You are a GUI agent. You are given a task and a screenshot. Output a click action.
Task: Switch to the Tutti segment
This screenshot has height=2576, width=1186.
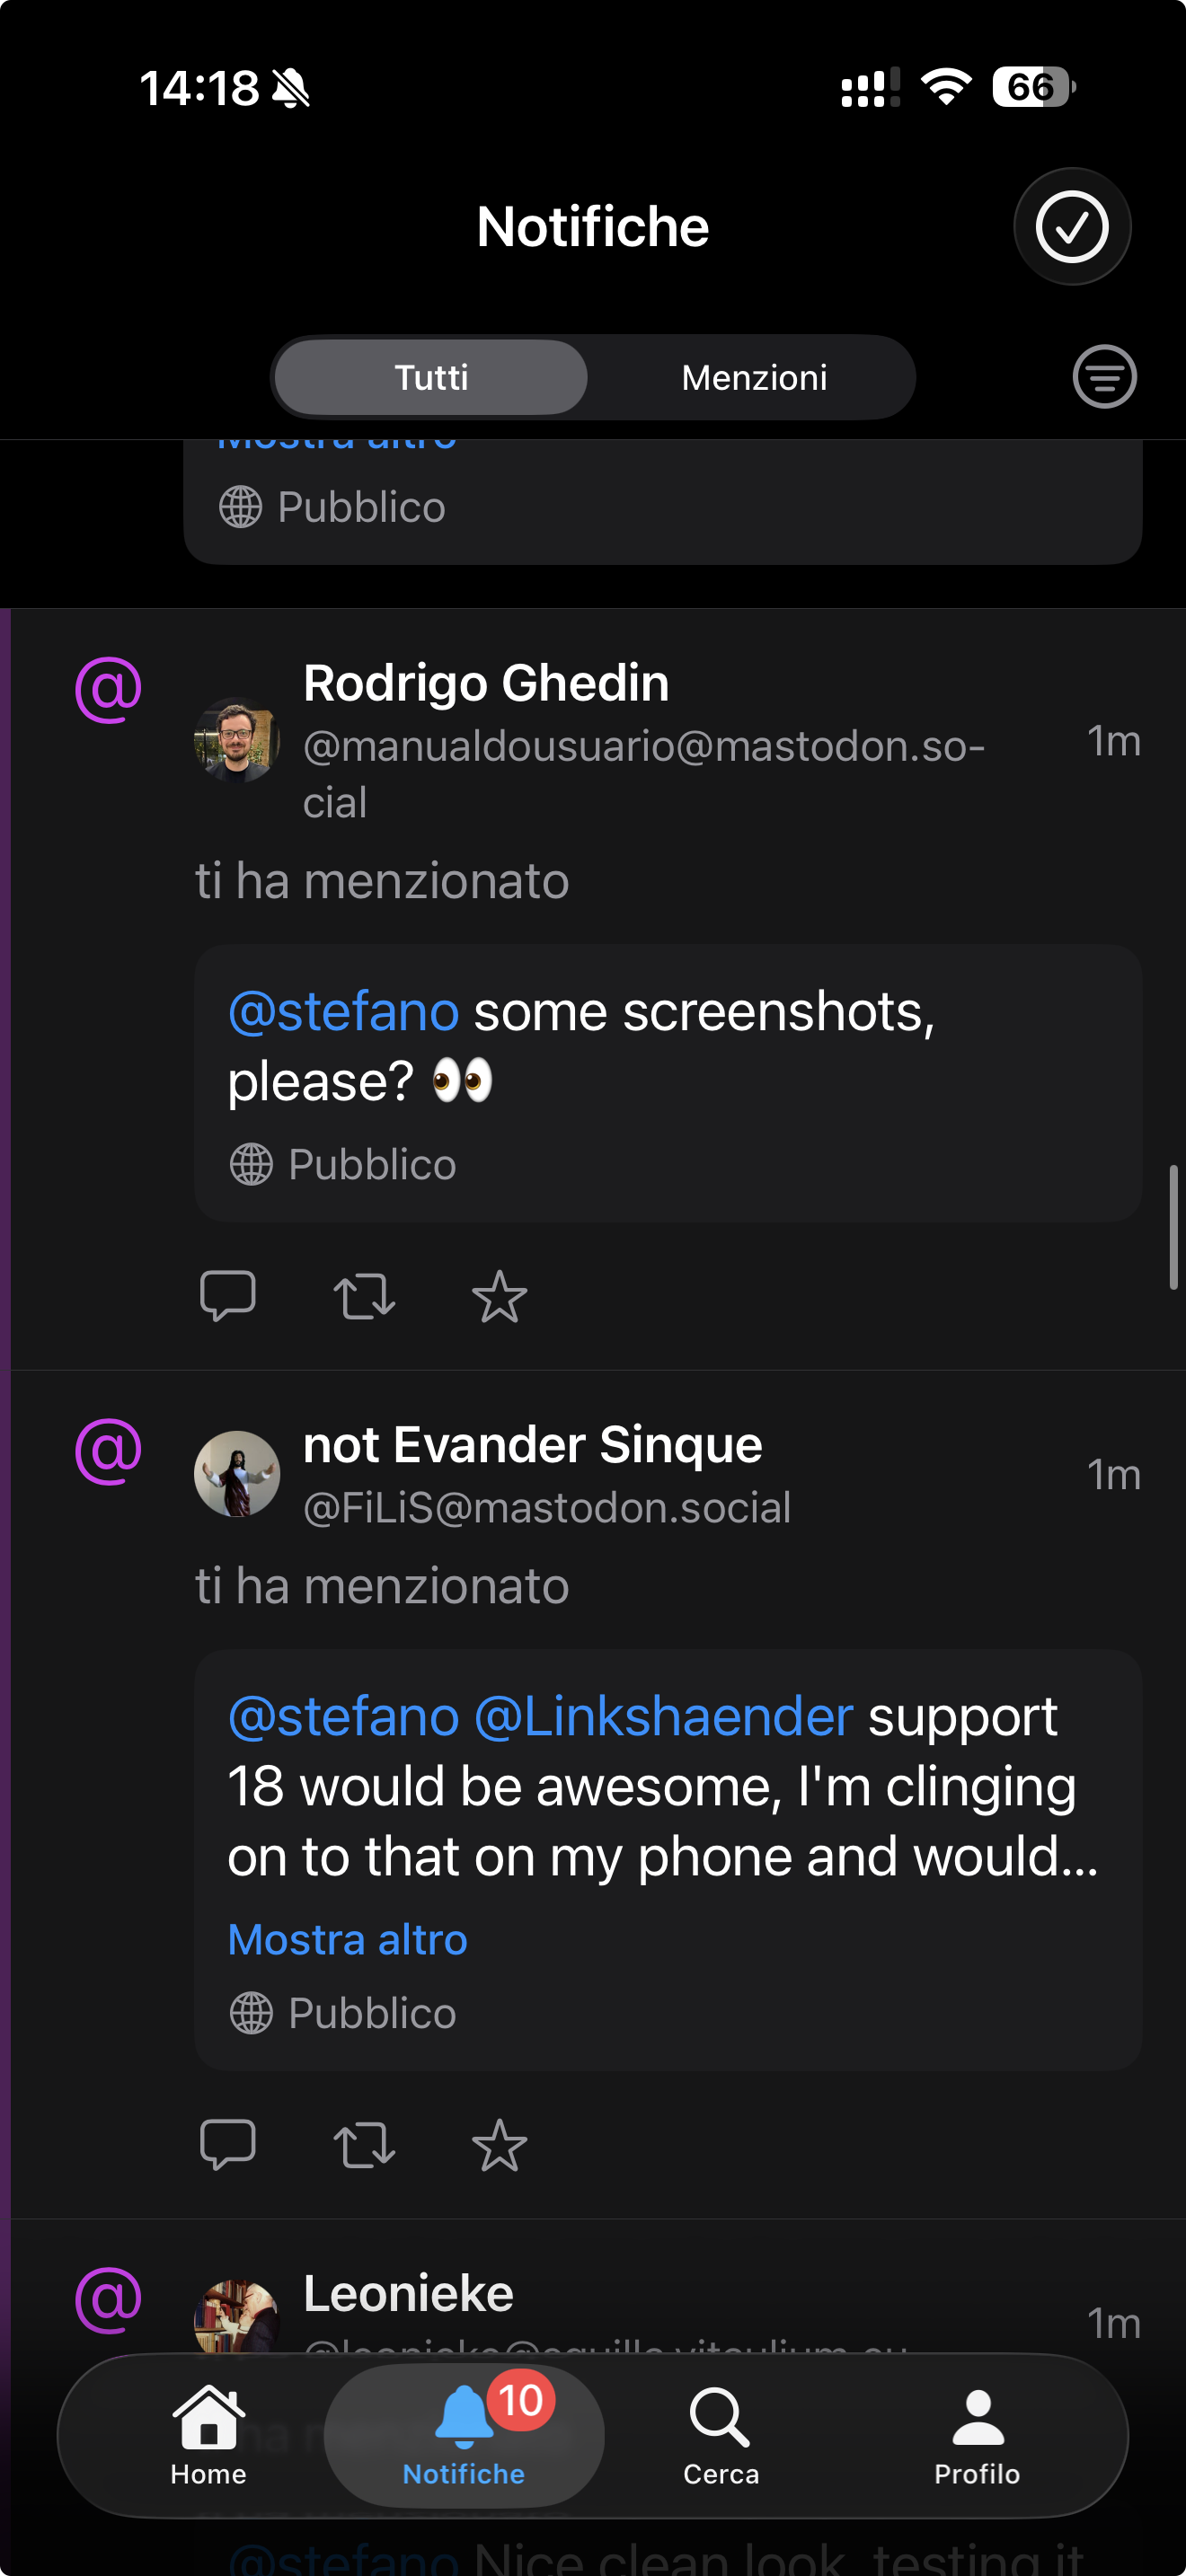pos(431,378)
